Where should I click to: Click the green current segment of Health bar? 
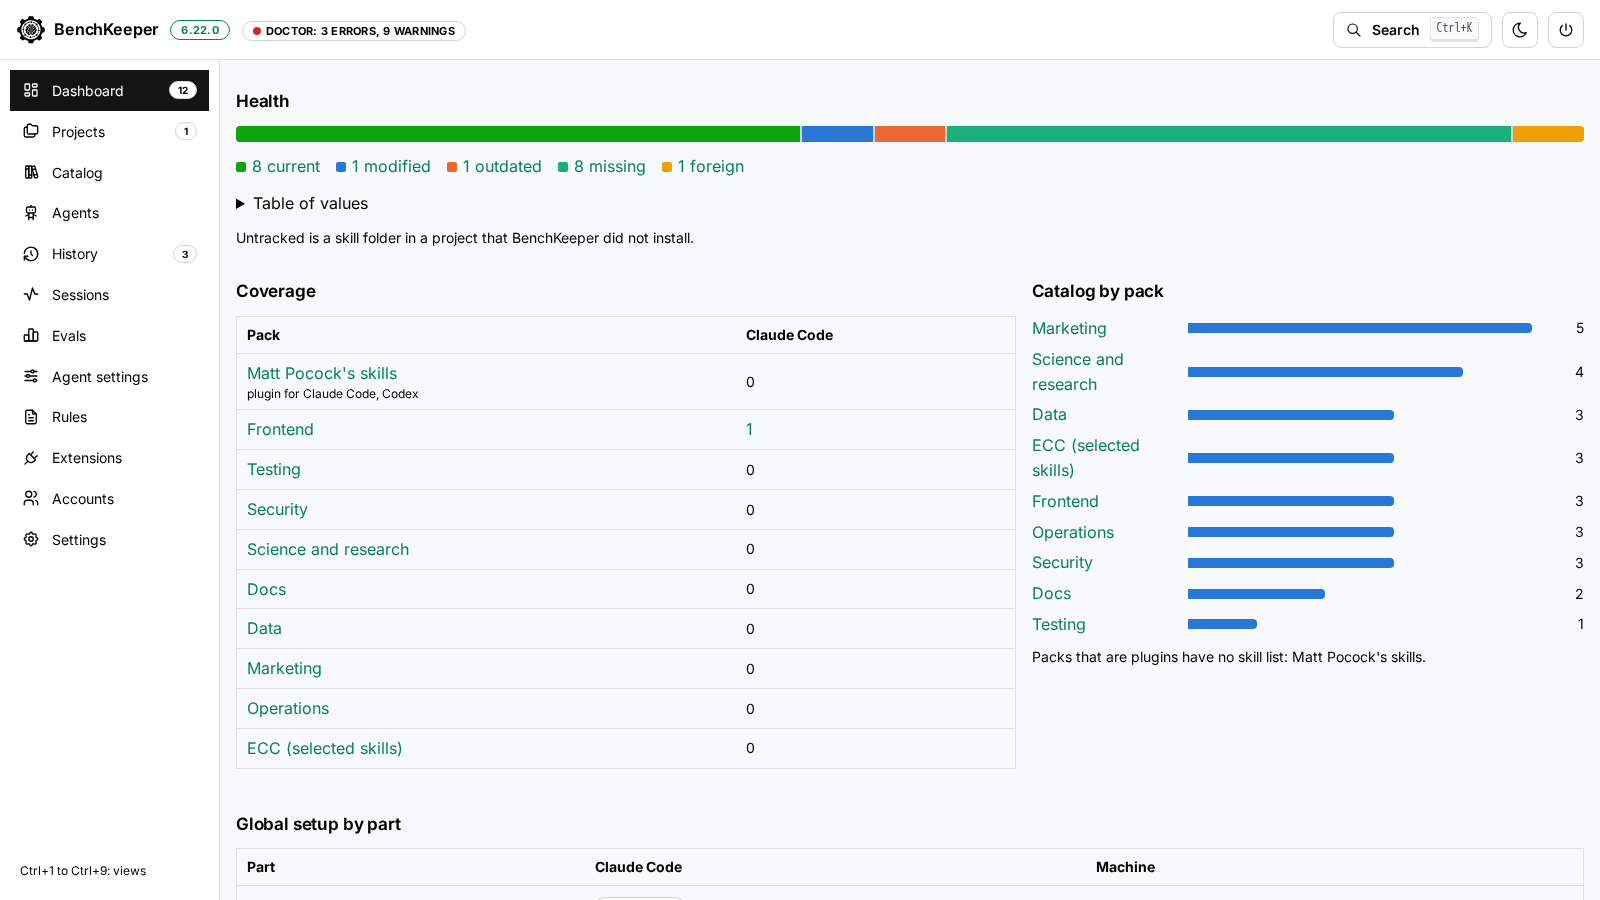point(518,134)
